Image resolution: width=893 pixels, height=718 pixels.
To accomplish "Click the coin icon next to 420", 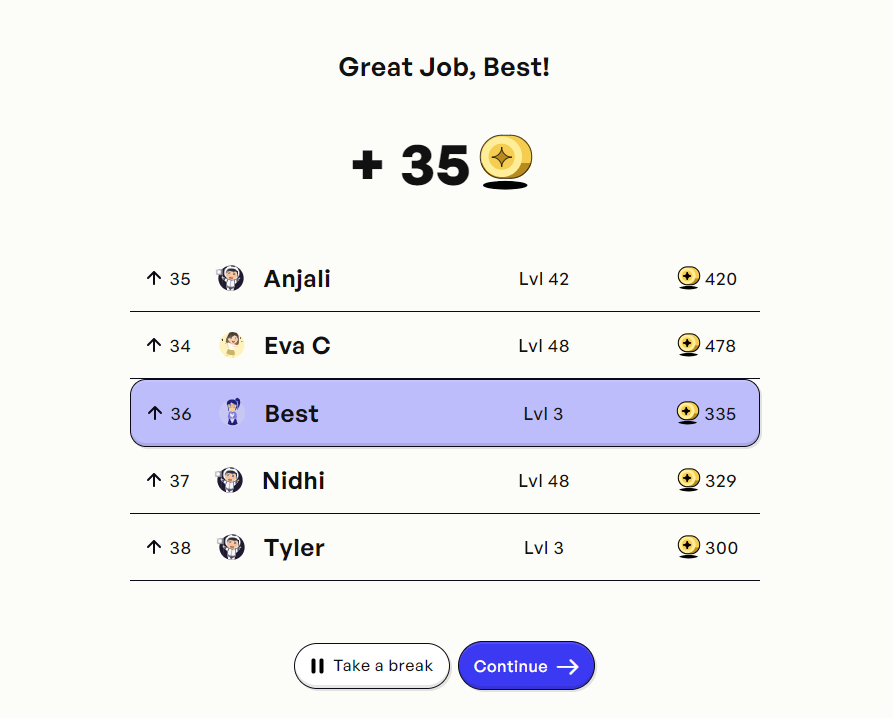I will 688,279.
